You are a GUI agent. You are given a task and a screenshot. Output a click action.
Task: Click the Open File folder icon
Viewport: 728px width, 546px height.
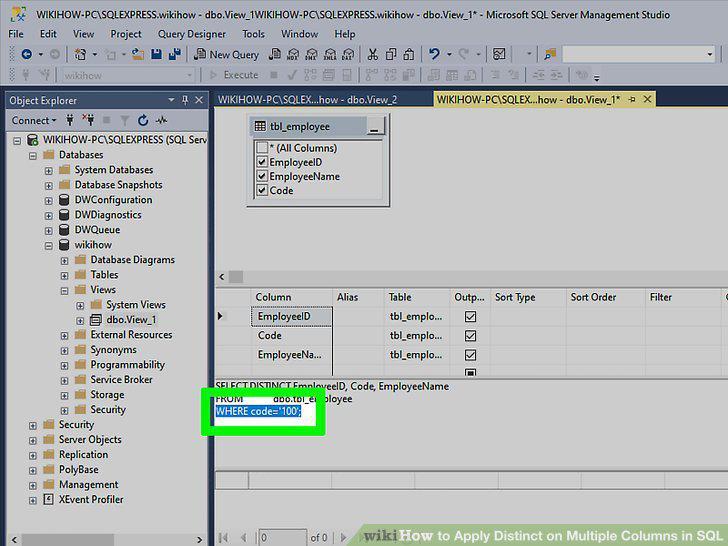(x=137, y=54)
